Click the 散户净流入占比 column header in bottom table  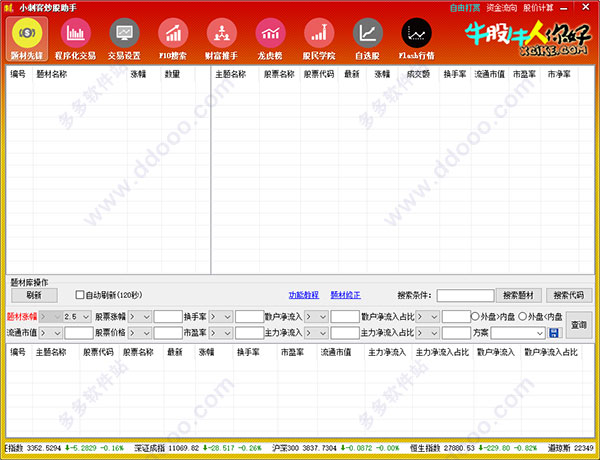551,352
